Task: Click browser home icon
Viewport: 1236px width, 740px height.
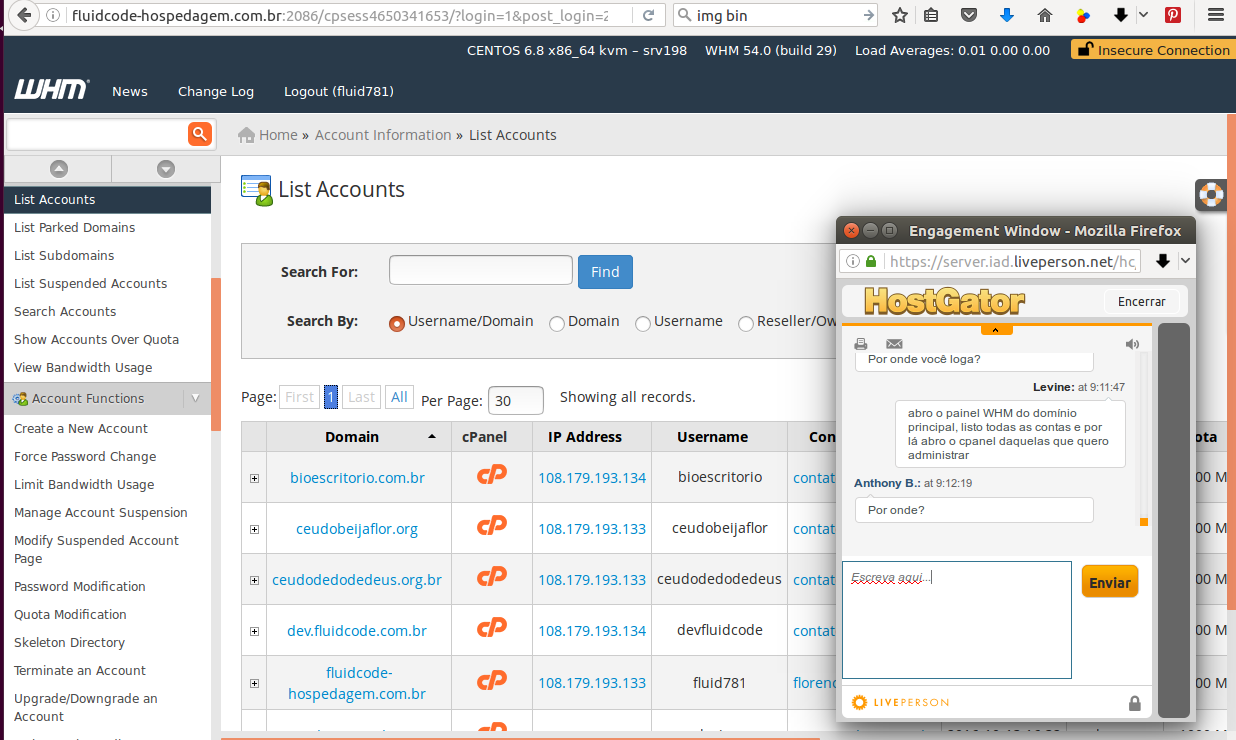Action: pyautogui.click(x=1045, y=15)
